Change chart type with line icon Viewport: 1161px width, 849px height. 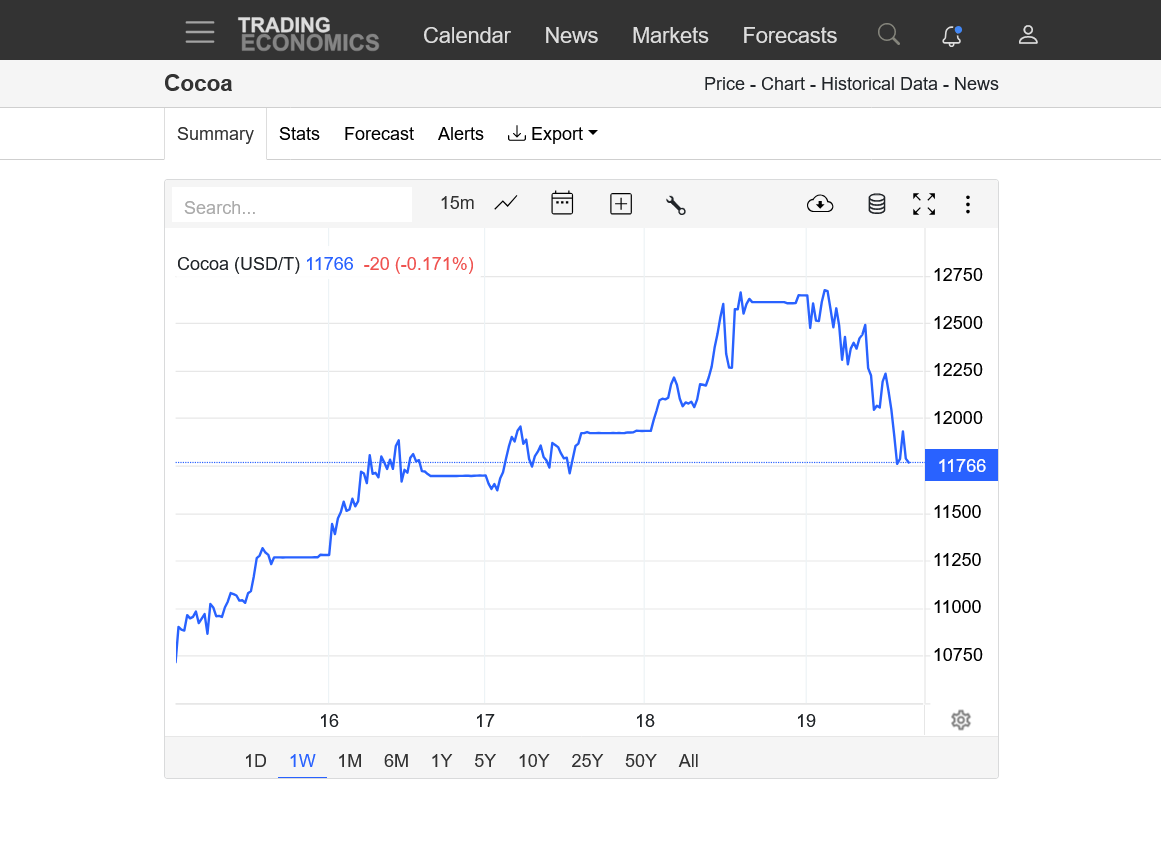pyautogui.click(x=506, y=204)
